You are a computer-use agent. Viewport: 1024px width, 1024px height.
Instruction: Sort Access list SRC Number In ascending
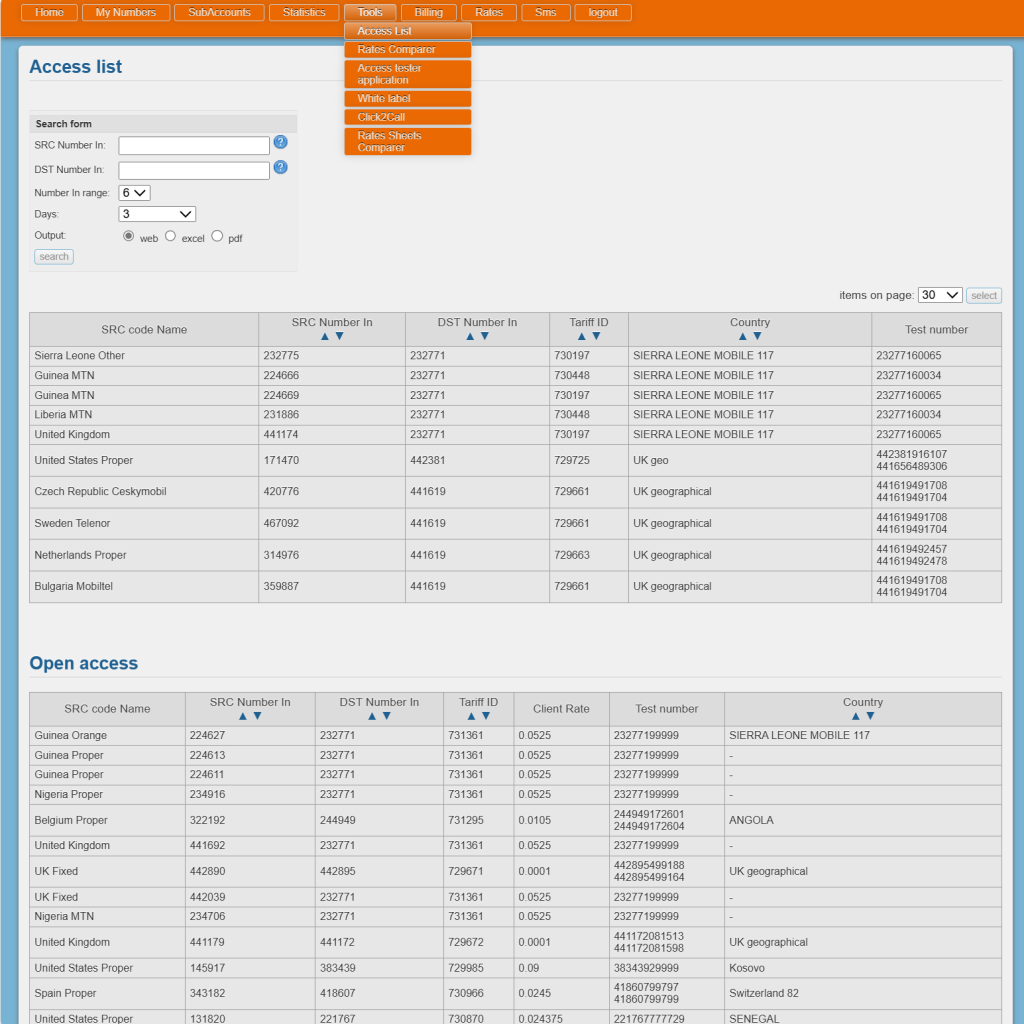pos(325,336)
